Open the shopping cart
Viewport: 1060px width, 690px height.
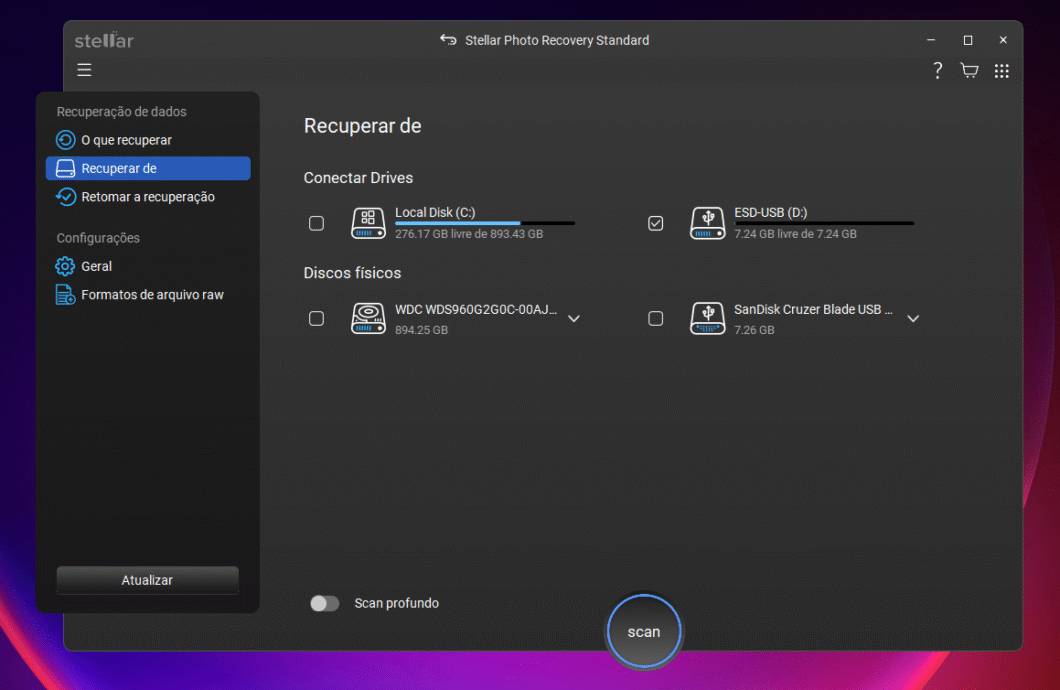[x=969, y=70]
